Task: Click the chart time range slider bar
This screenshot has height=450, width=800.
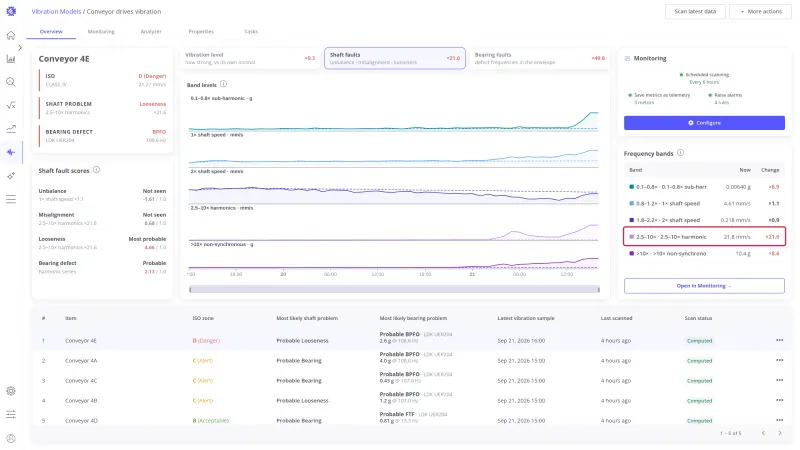Action: click(394, 289)
